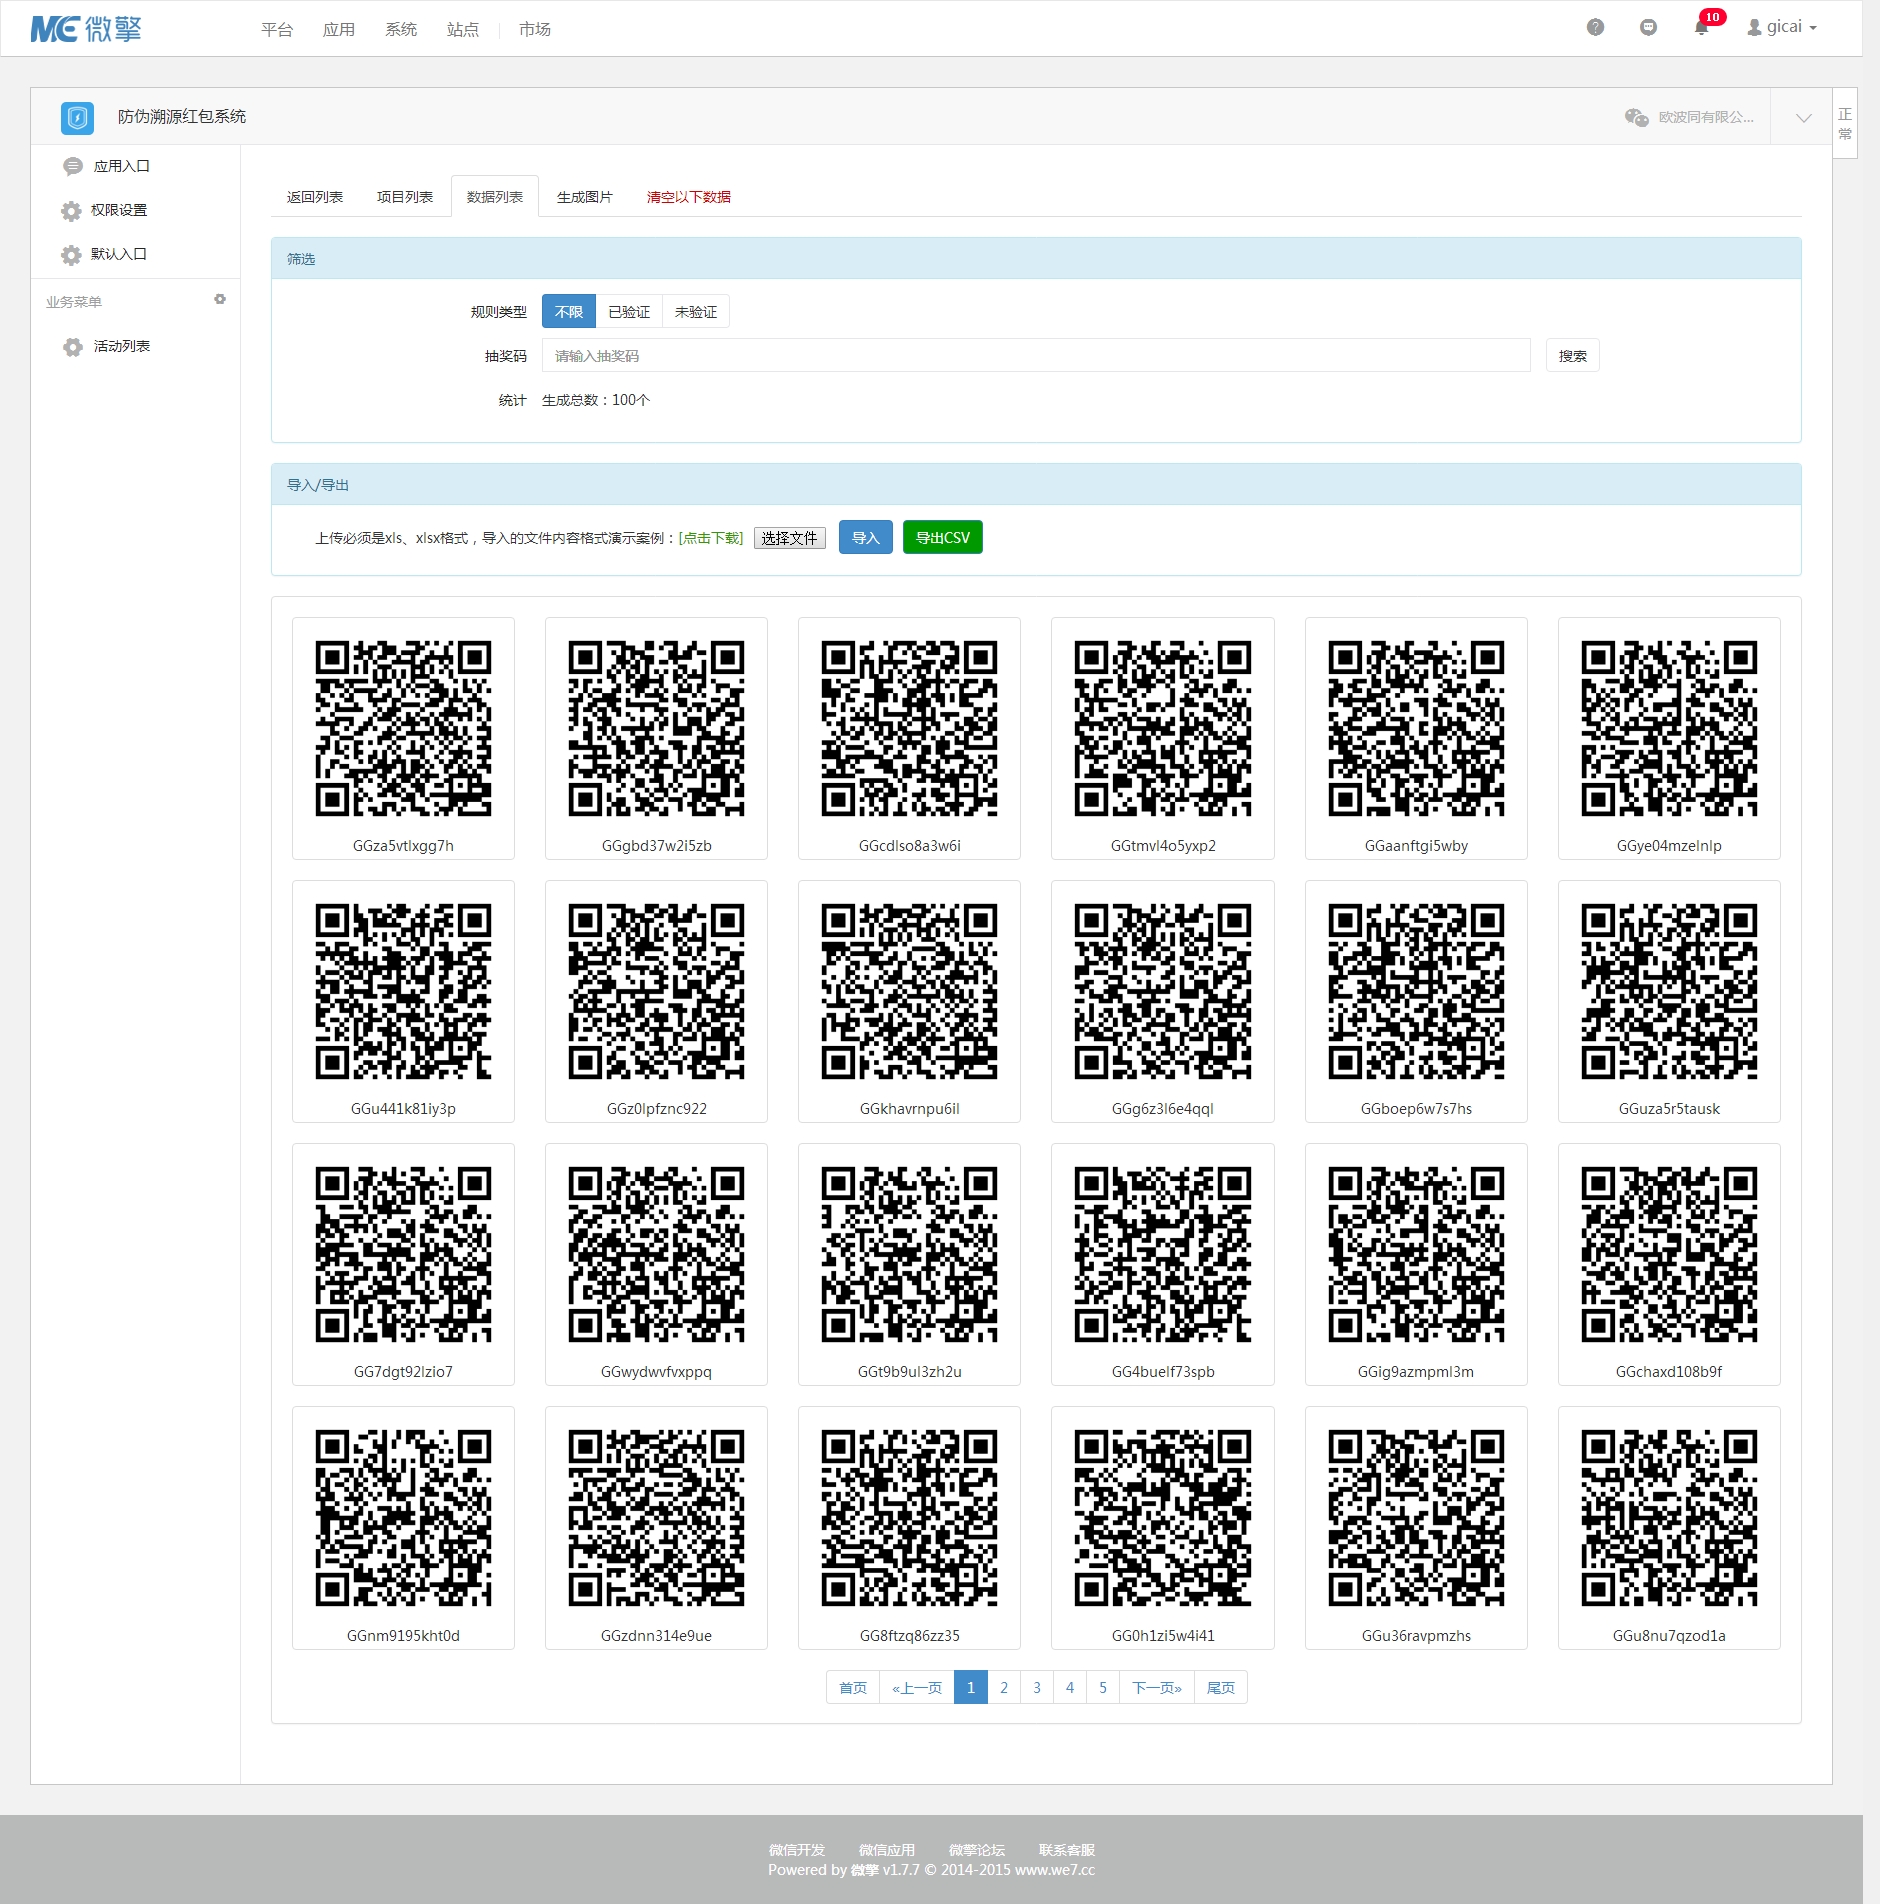The image size is (1880, 1904).
Task: Focus the 抽奖码 input field
Action: pyautogui.click(x=1036, y=356)
